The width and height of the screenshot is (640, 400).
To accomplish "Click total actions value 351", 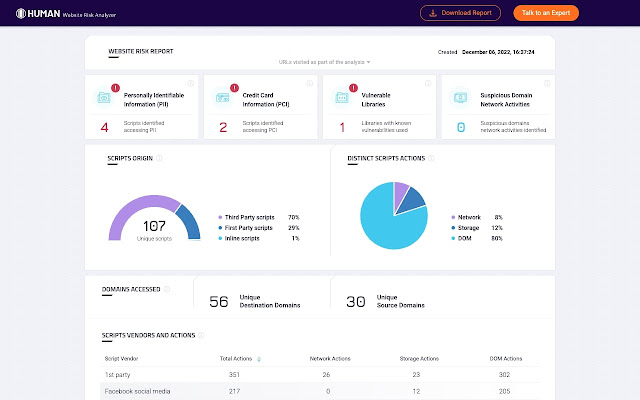I will pyautogui.click(x=234, y=375).
